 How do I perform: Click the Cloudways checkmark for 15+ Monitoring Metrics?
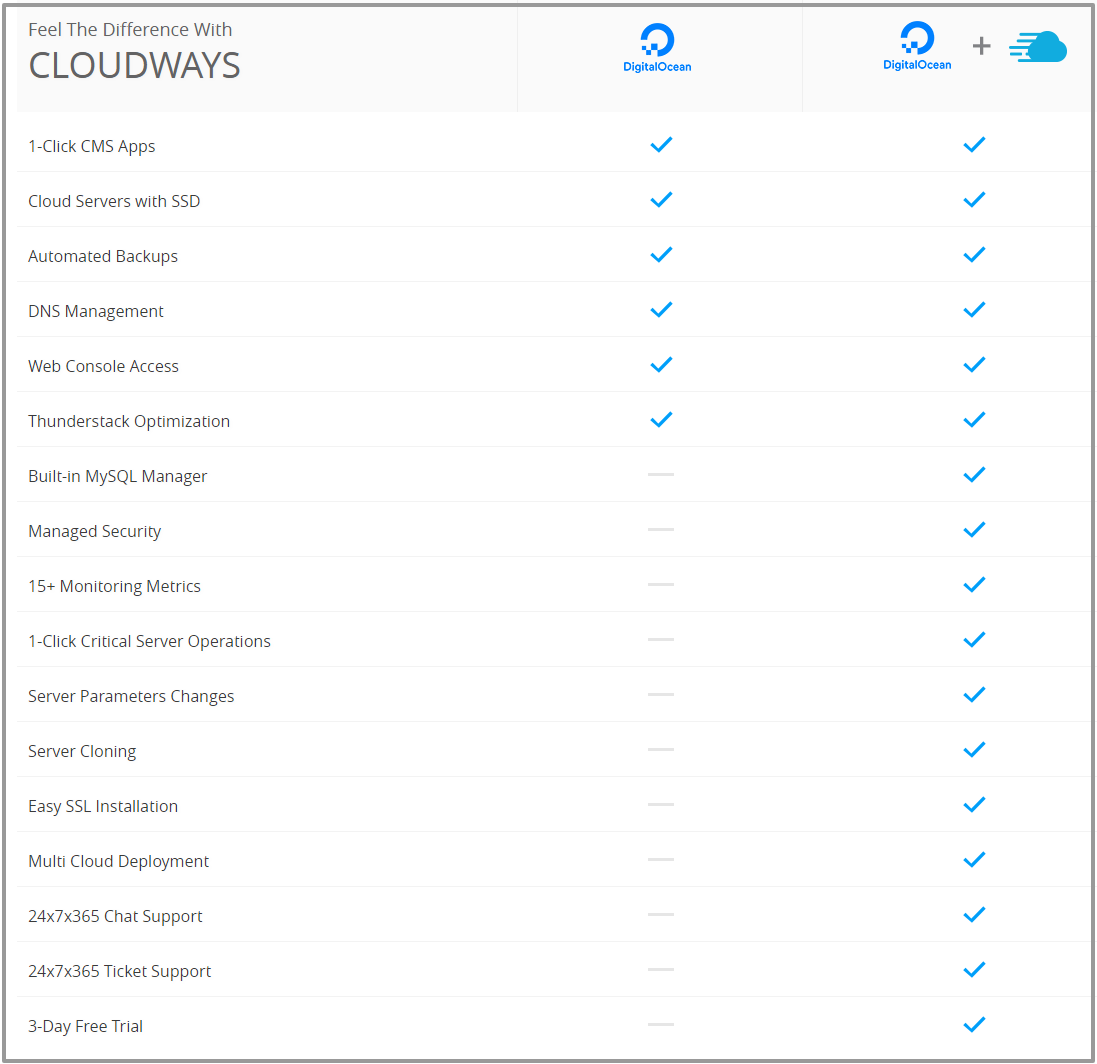[x=974, y=585]
